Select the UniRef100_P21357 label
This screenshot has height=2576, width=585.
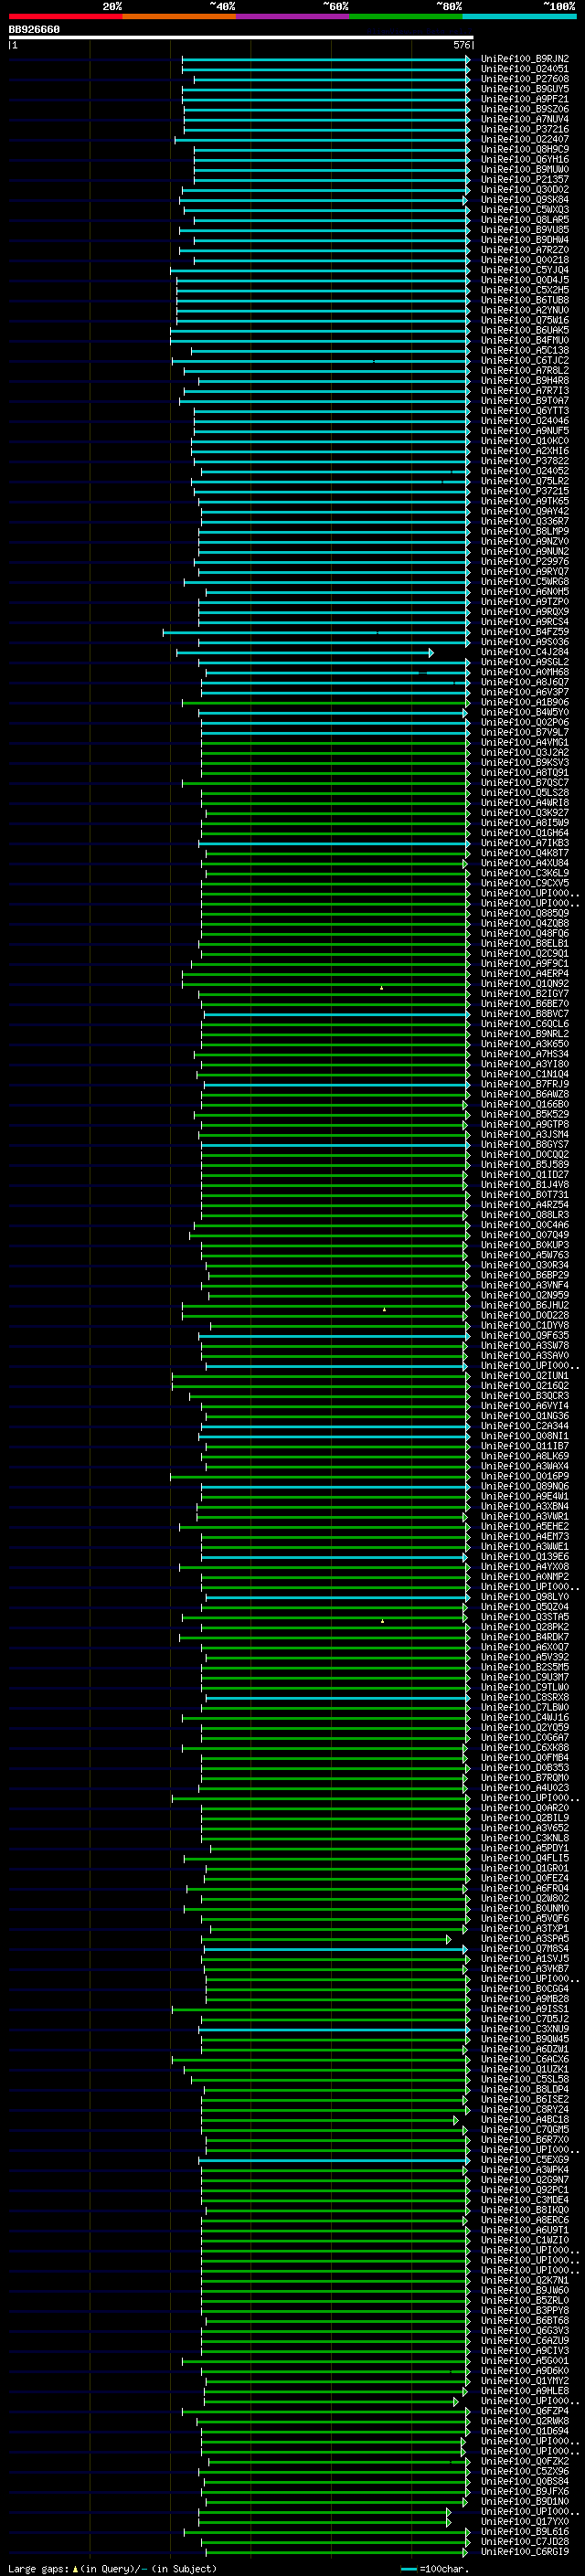coord(525,179)
